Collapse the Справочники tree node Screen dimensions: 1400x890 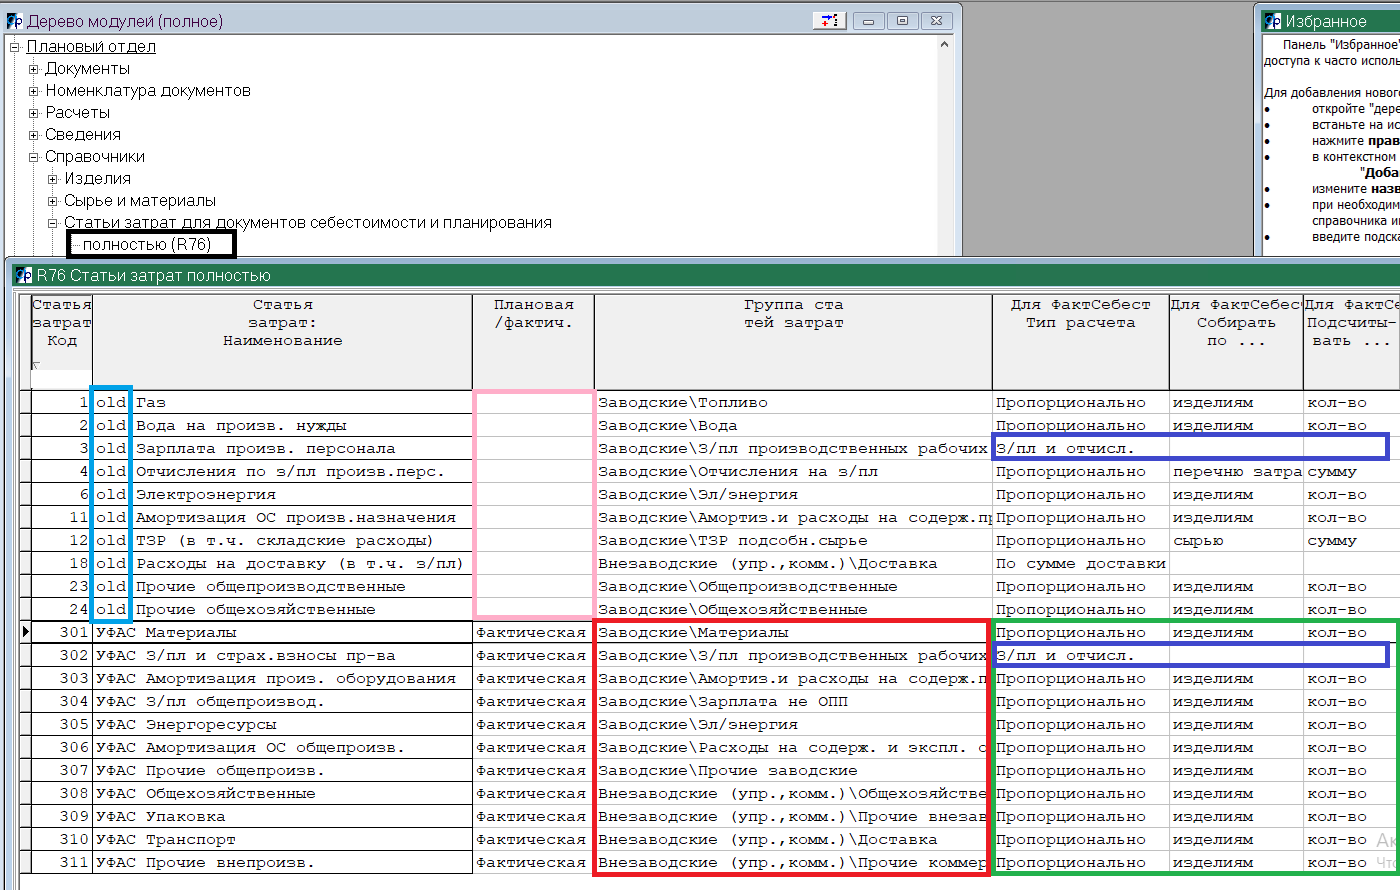[34, 157]
